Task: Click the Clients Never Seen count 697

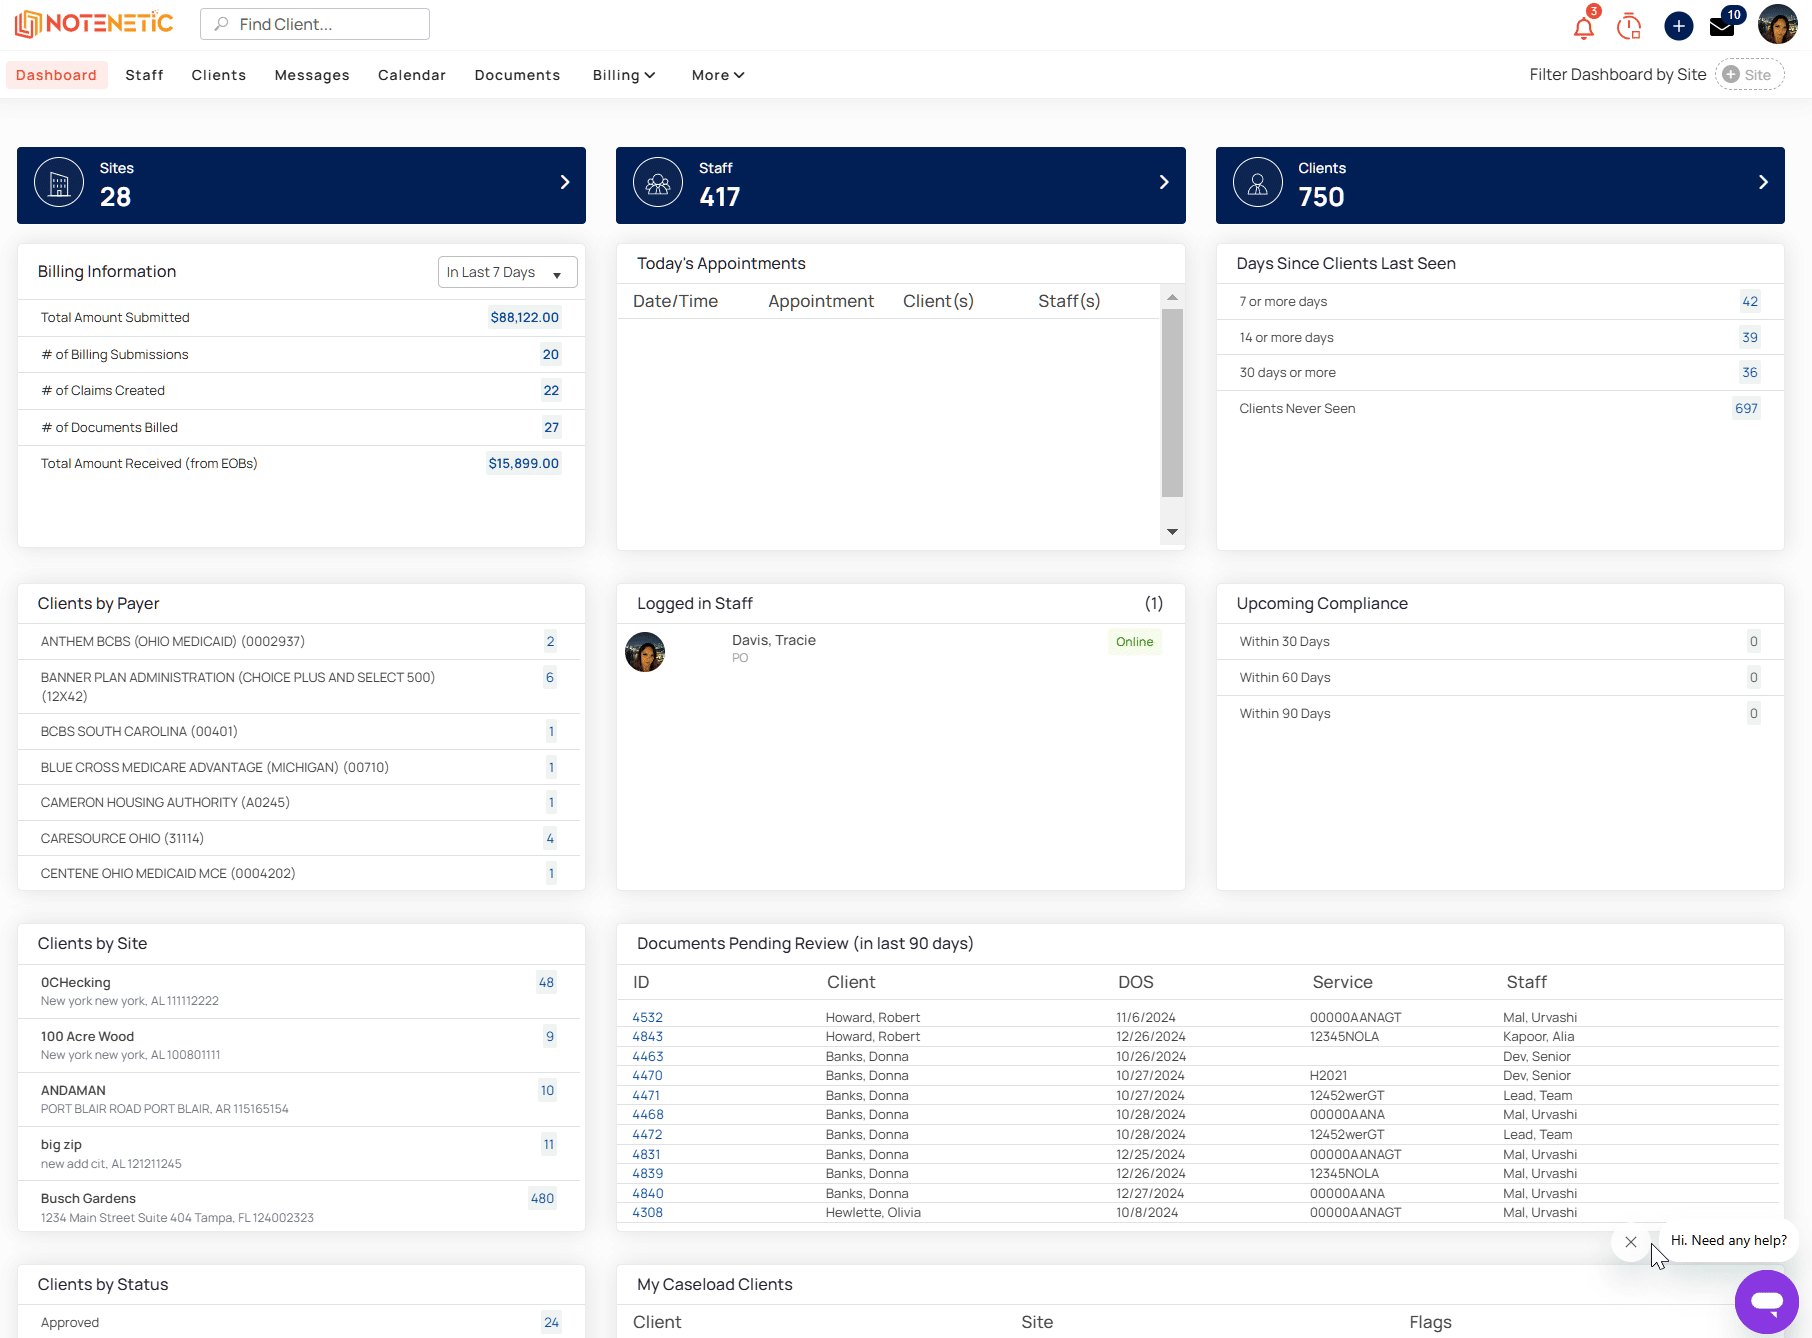Action: (x=1746, y=408)
